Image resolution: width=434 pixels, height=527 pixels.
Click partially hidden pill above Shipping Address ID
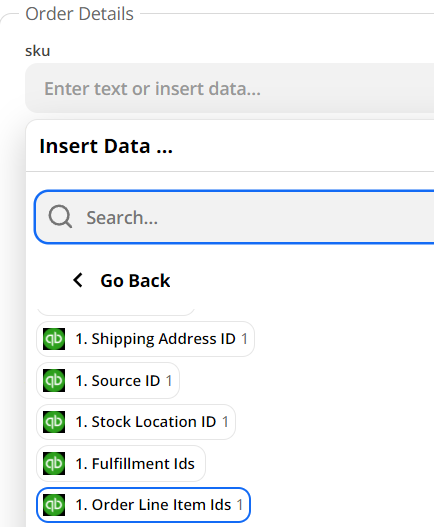[x=116, y=311]
